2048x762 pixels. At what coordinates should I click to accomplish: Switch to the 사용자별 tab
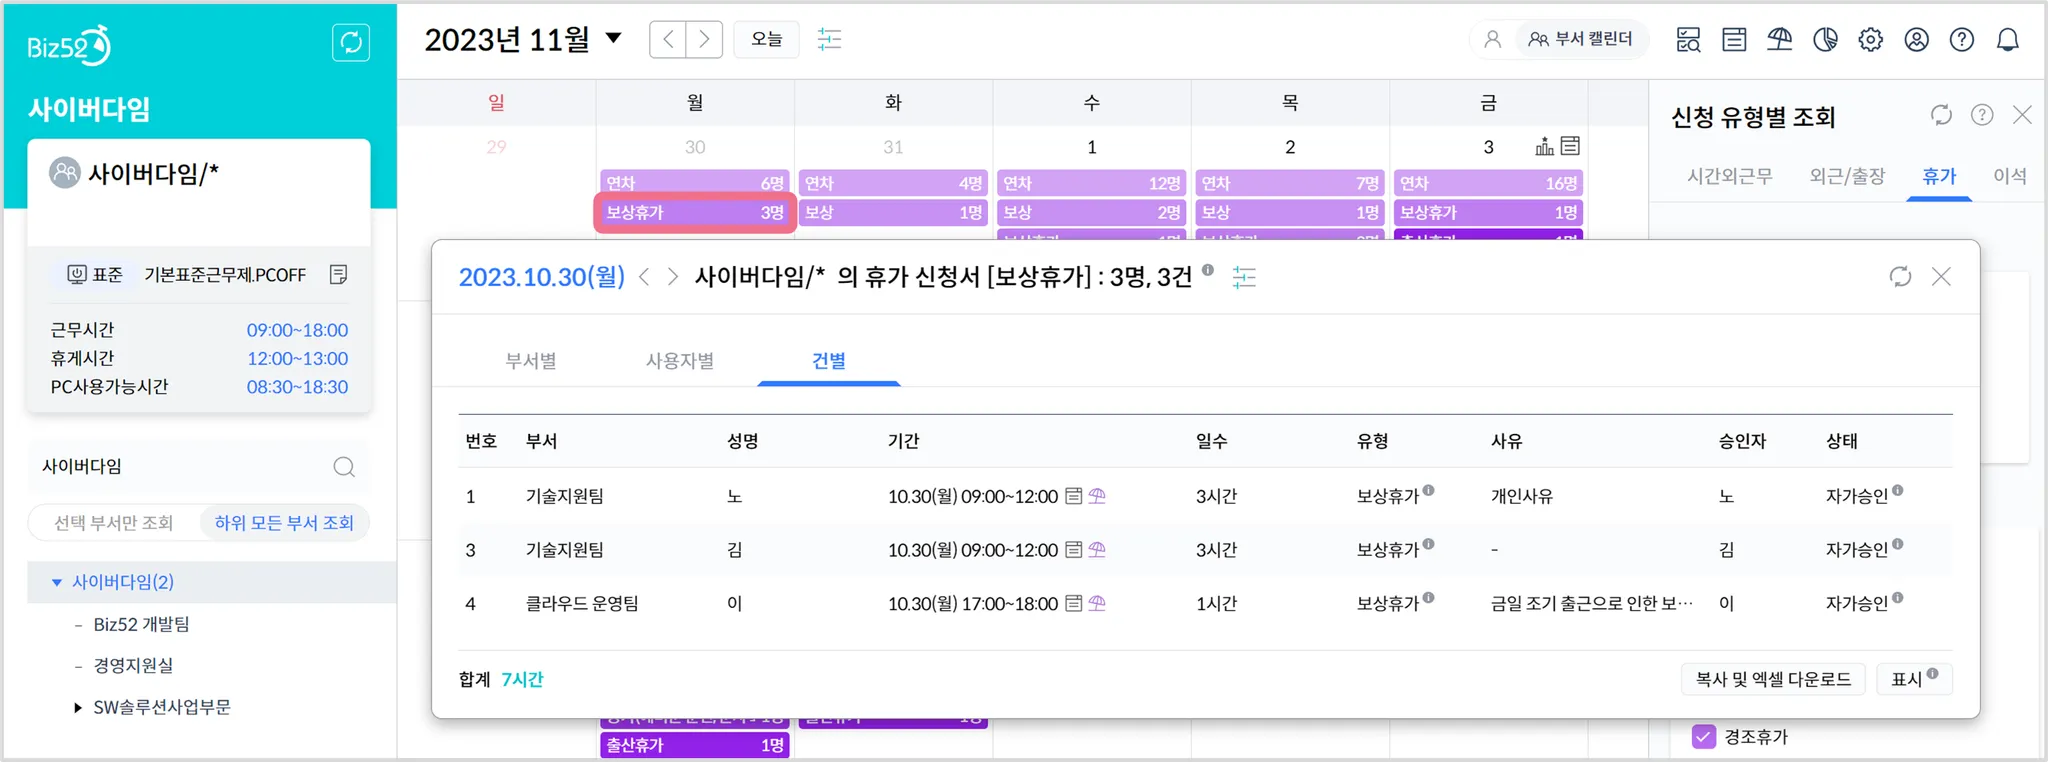click(x=680, y=361)
